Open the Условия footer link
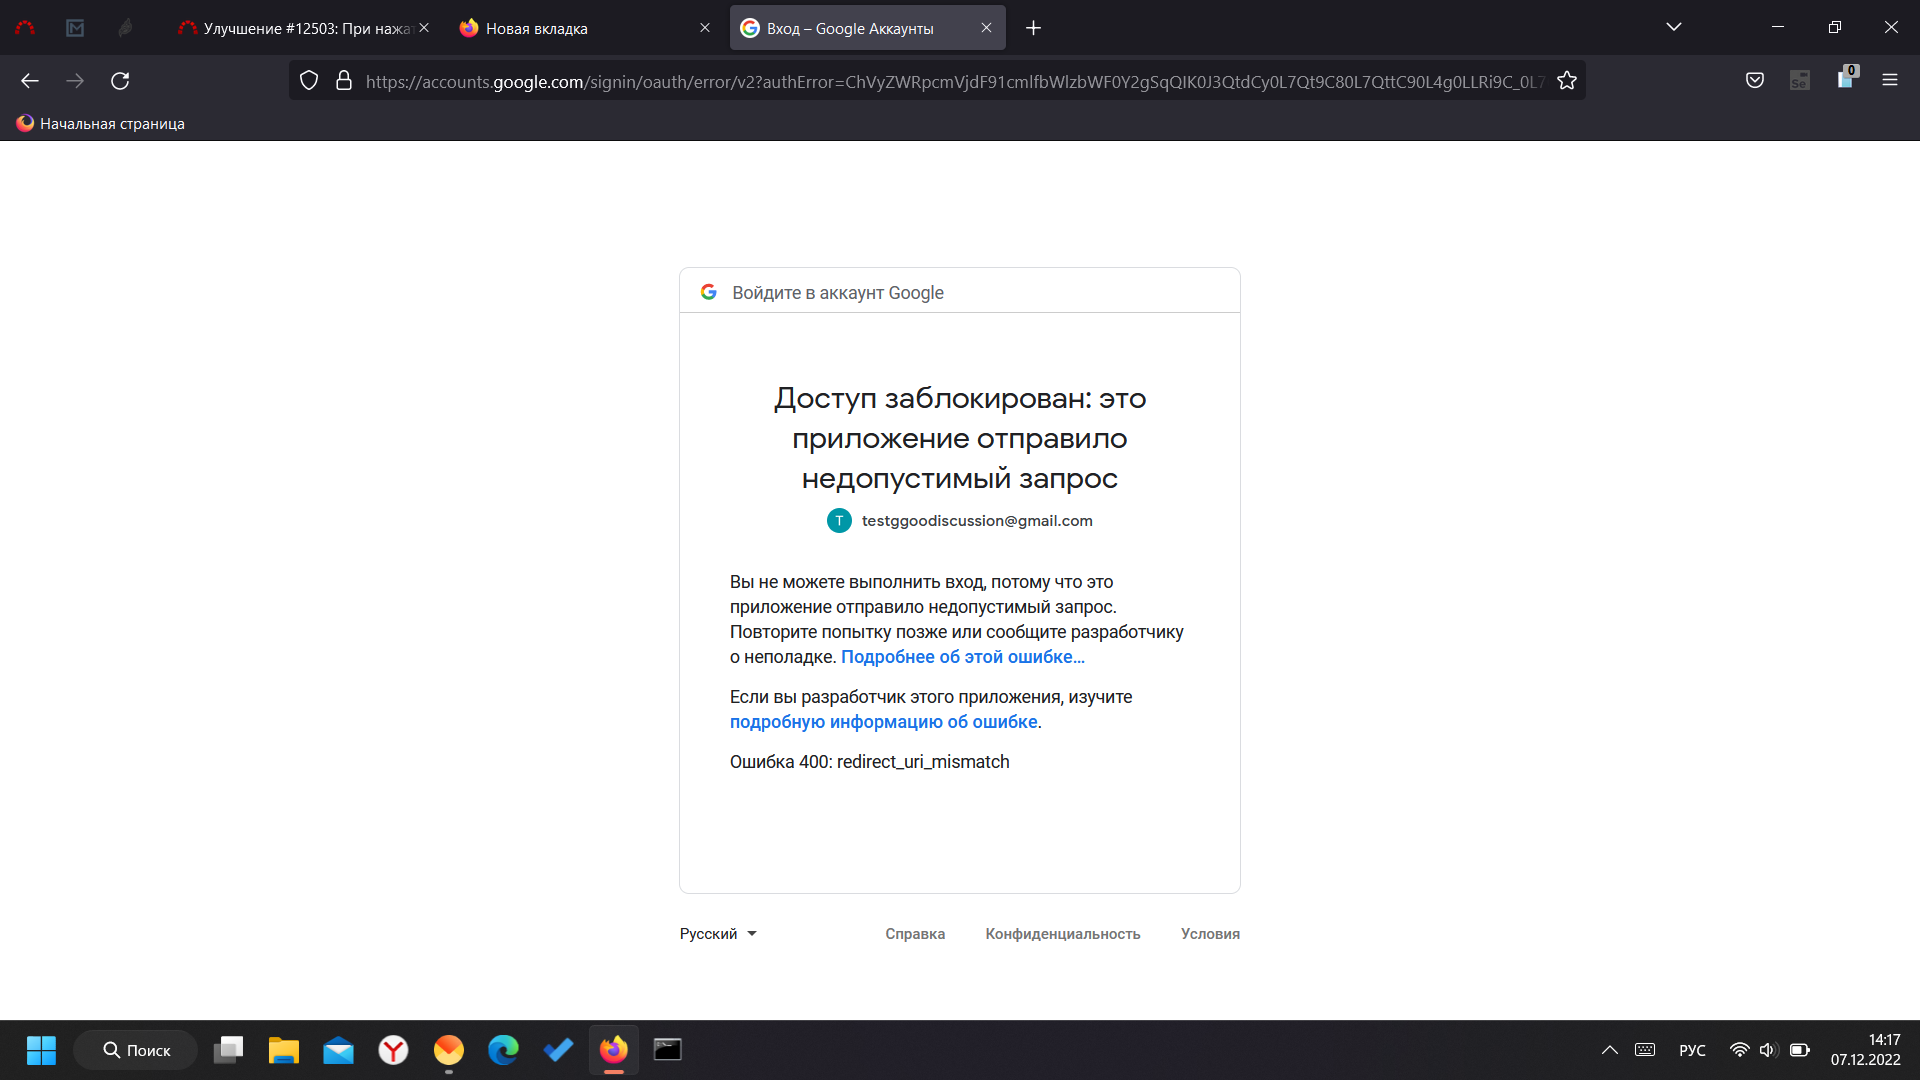Image resolution: width=1920 pixels, height=1080 pixels. (x=1210, y=934)
